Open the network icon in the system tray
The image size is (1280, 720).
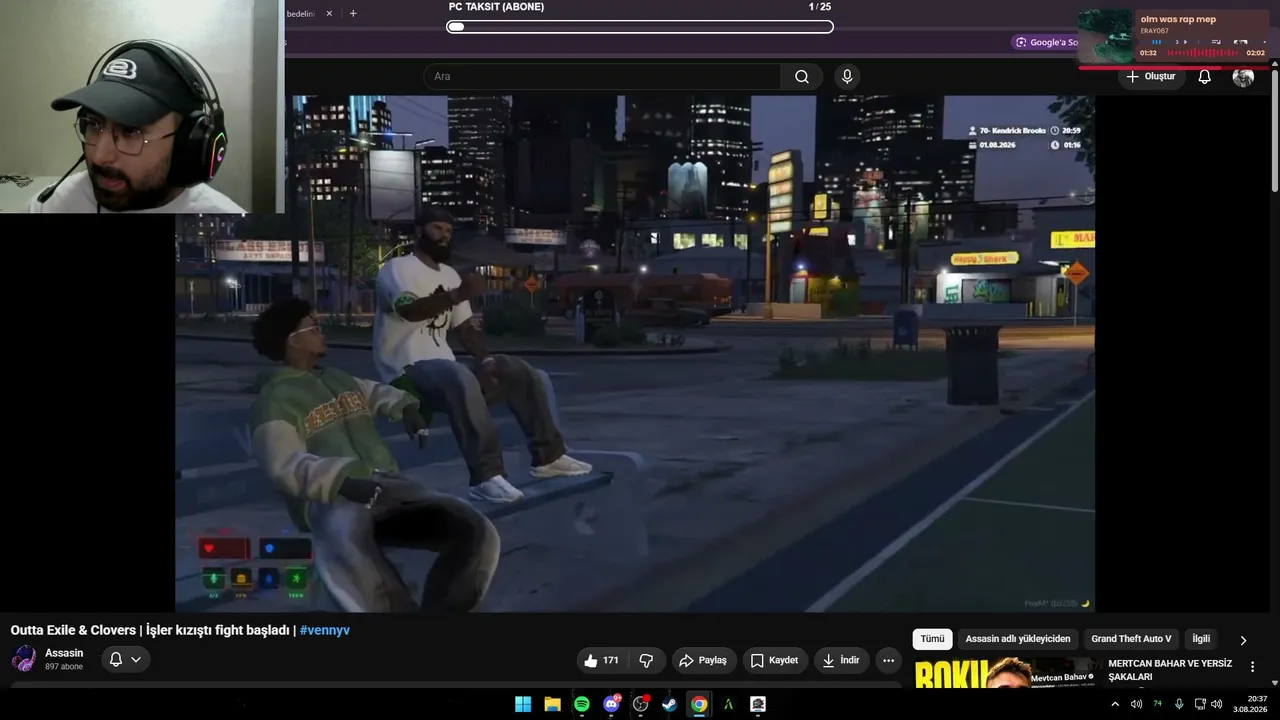1200,704
